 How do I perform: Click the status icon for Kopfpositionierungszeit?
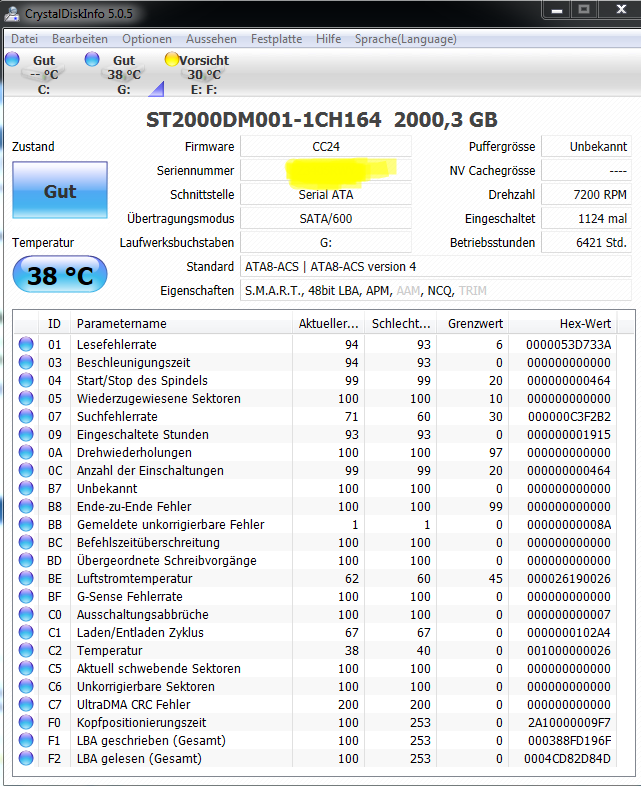[x=26, y=723]
